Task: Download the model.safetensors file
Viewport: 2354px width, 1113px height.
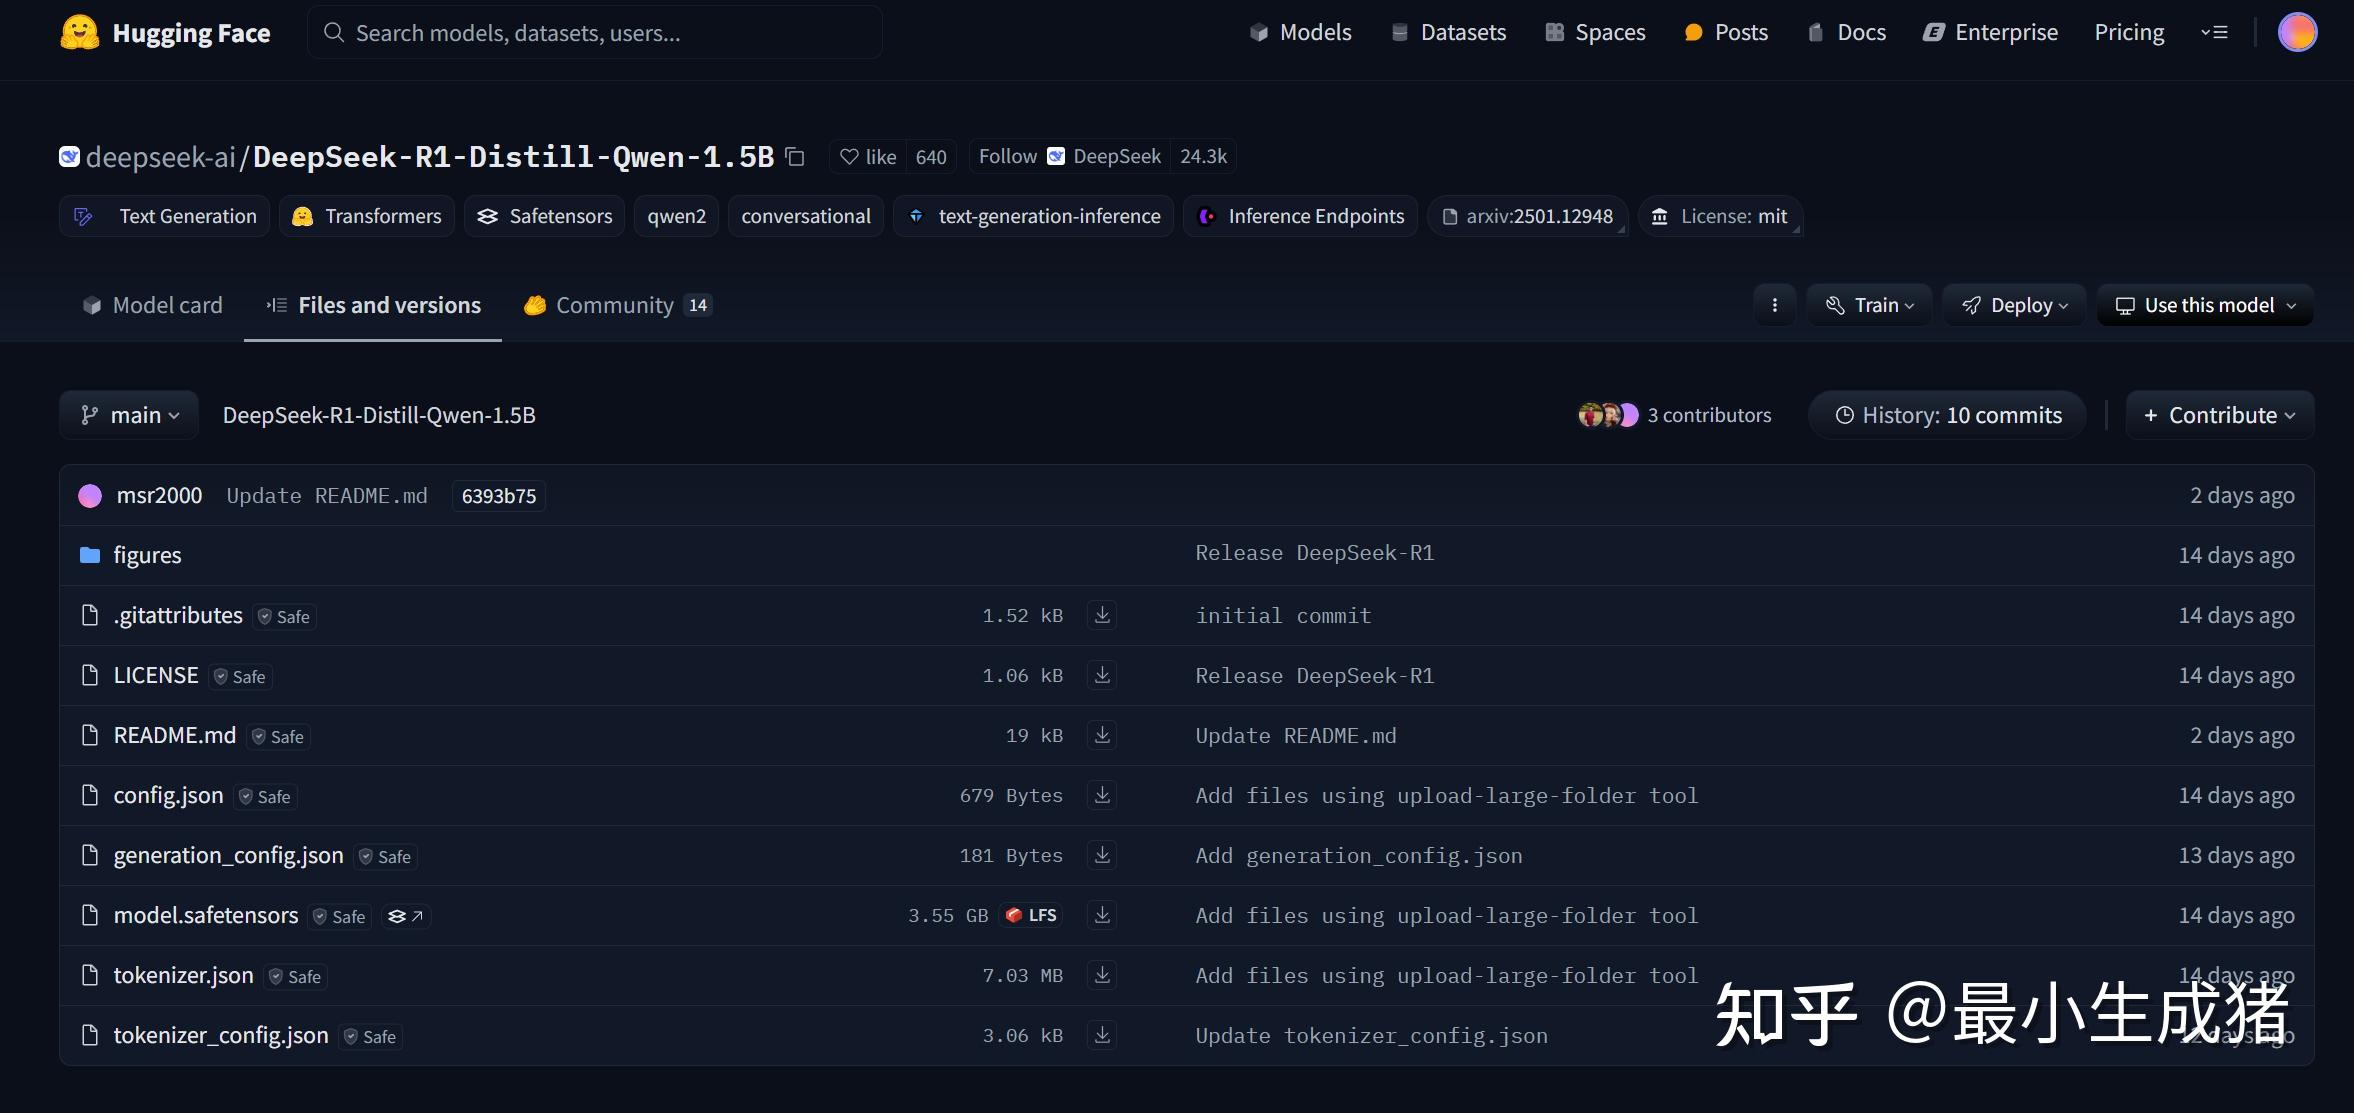Action: tap(1102, 915)
